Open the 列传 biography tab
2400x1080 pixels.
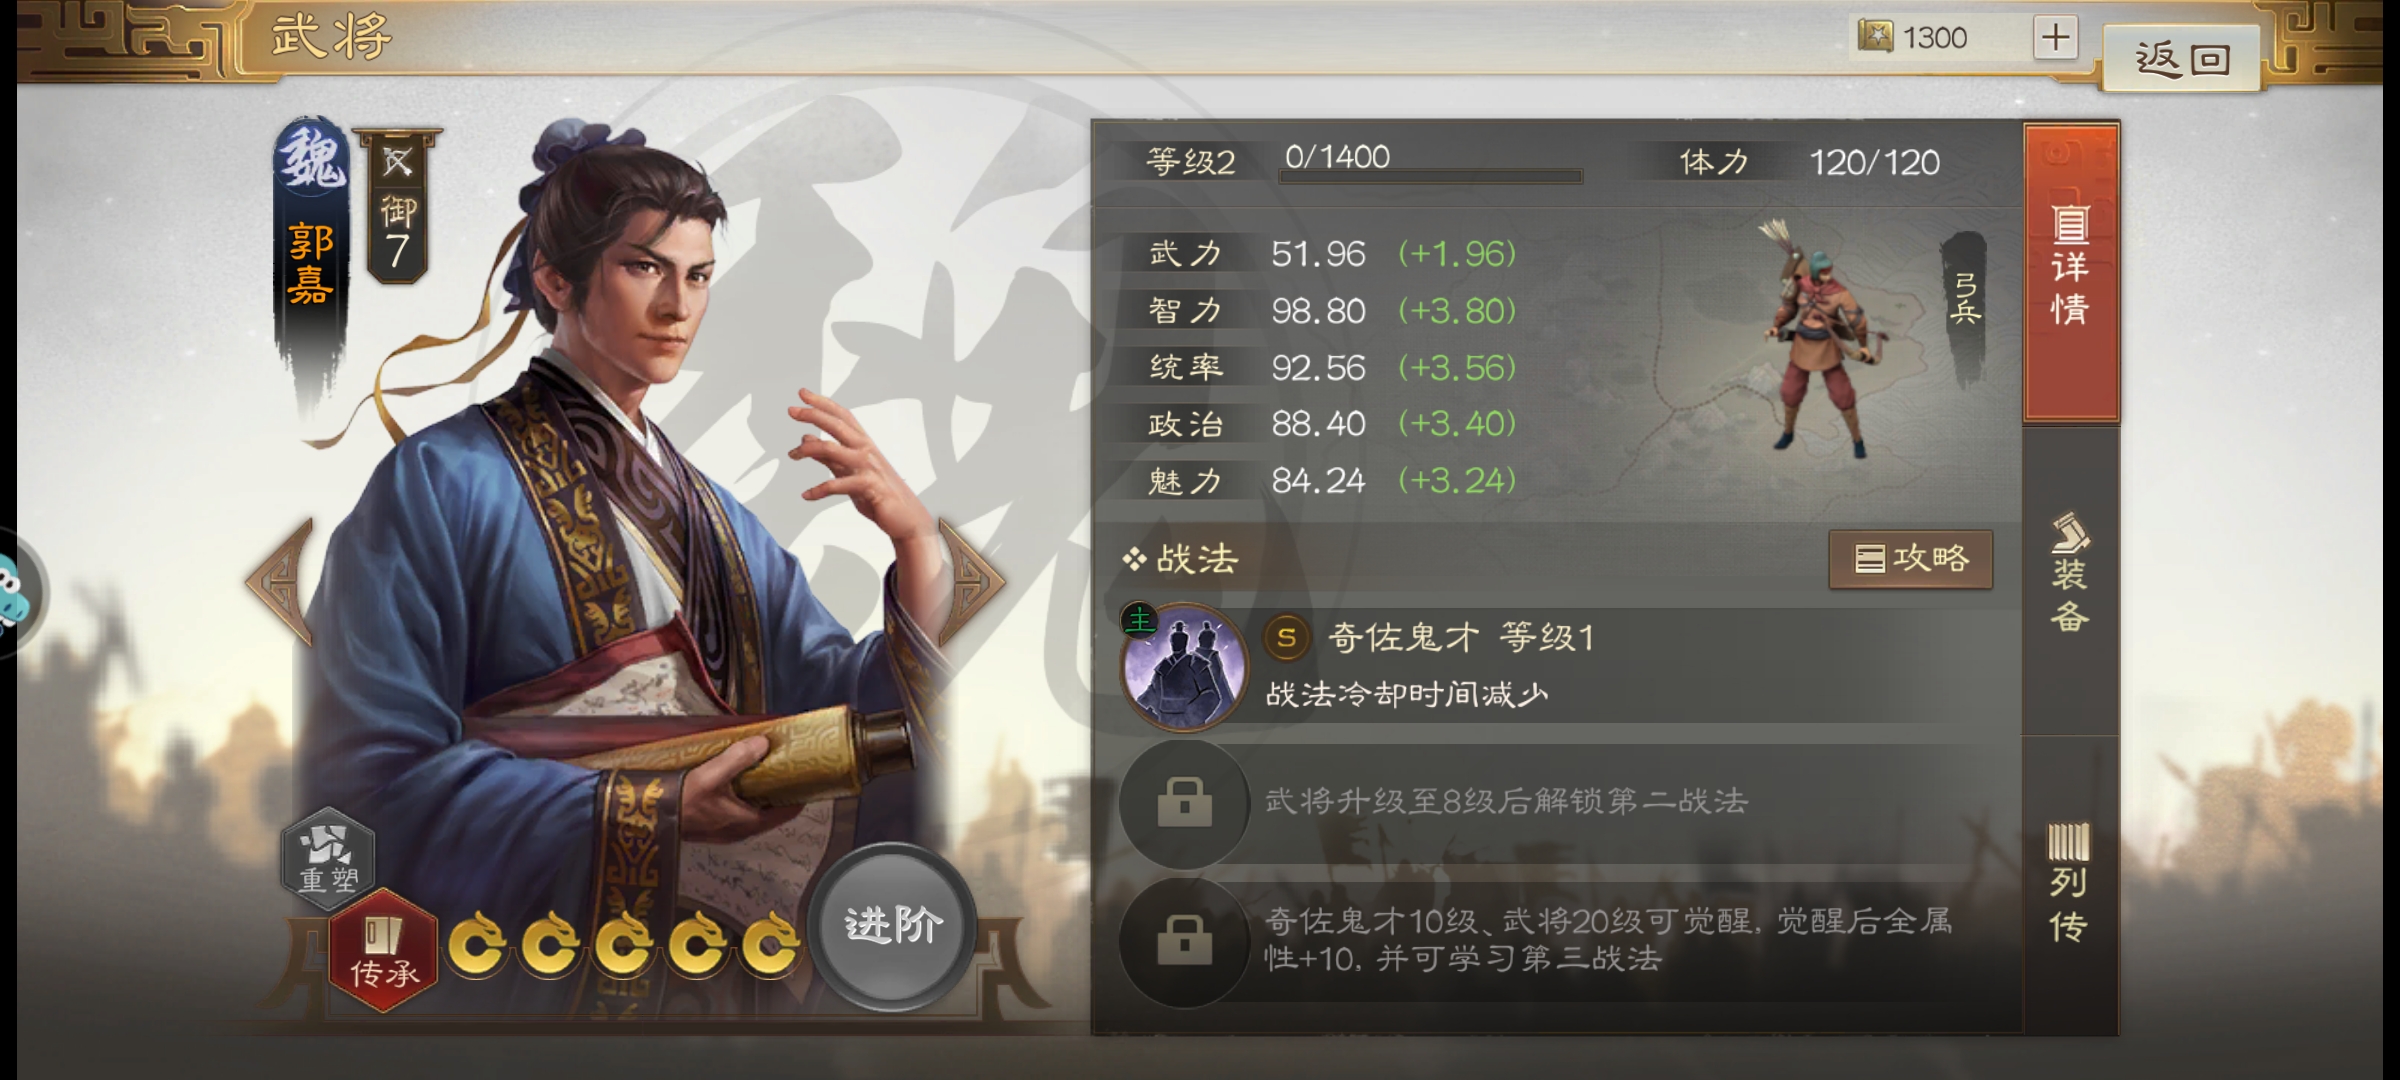(x=2071, y=884)
